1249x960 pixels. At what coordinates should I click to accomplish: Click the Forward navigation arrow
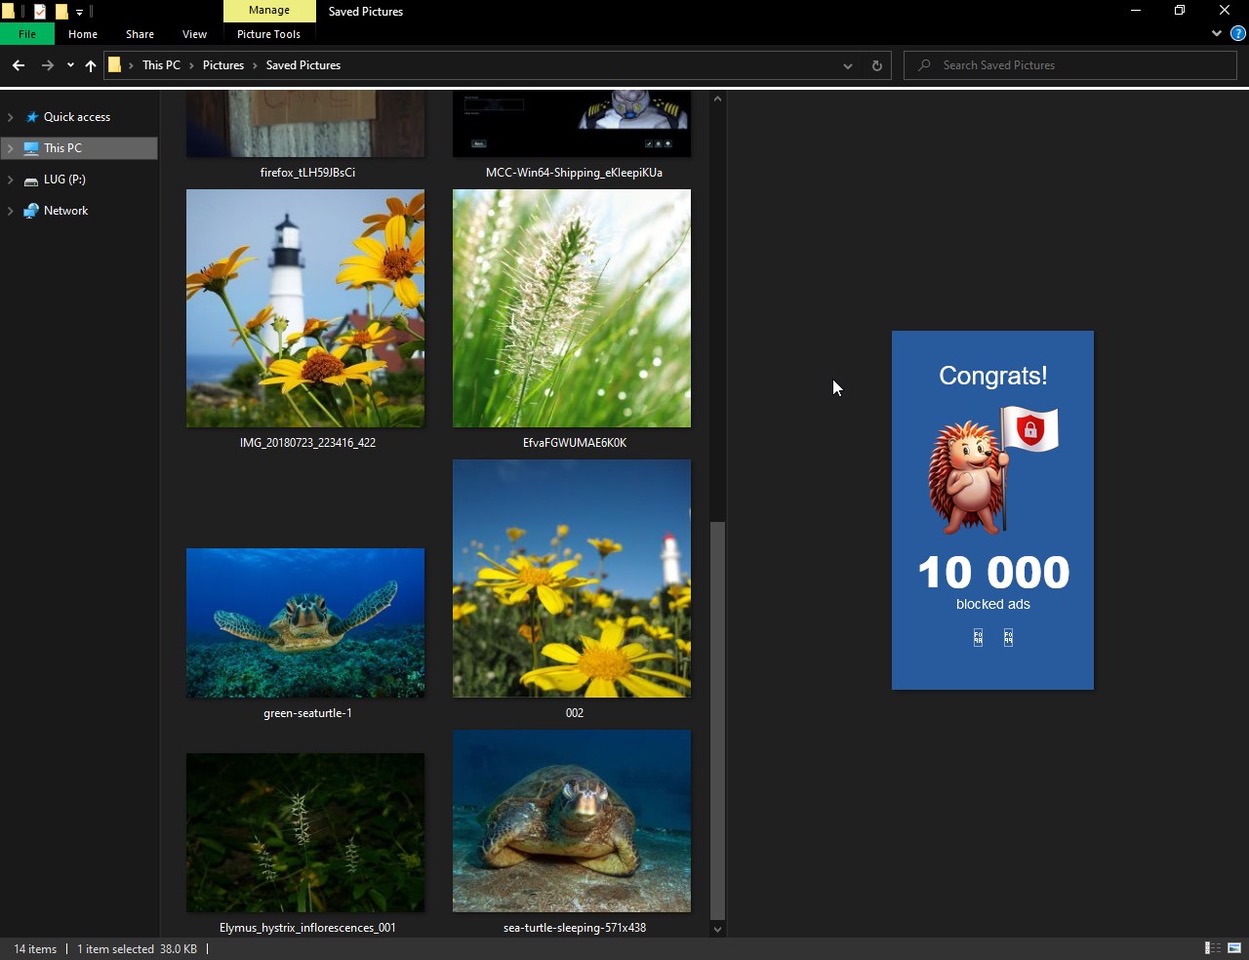pyautogui.click(x=47, y=66)
